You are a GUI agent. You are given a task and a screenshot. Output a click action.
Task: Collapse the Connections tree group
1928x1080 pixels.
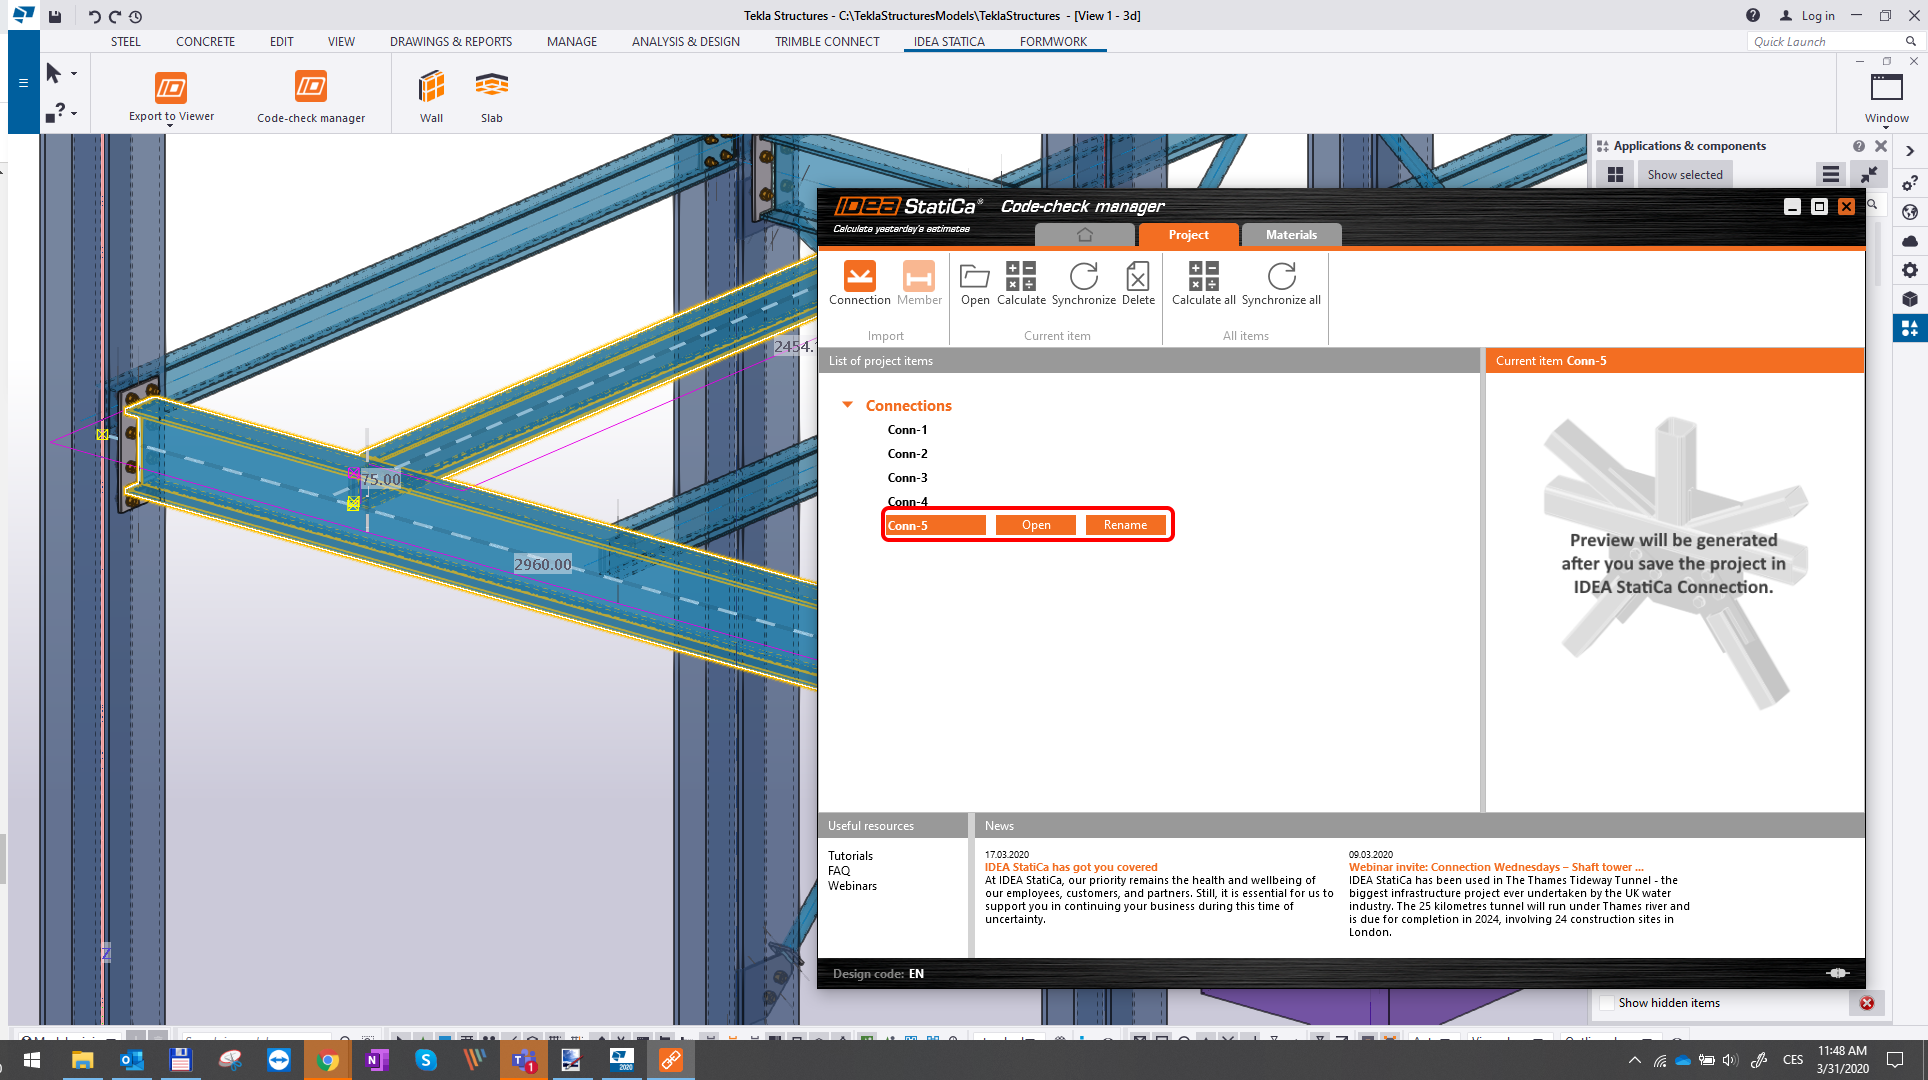coord(848,405)
